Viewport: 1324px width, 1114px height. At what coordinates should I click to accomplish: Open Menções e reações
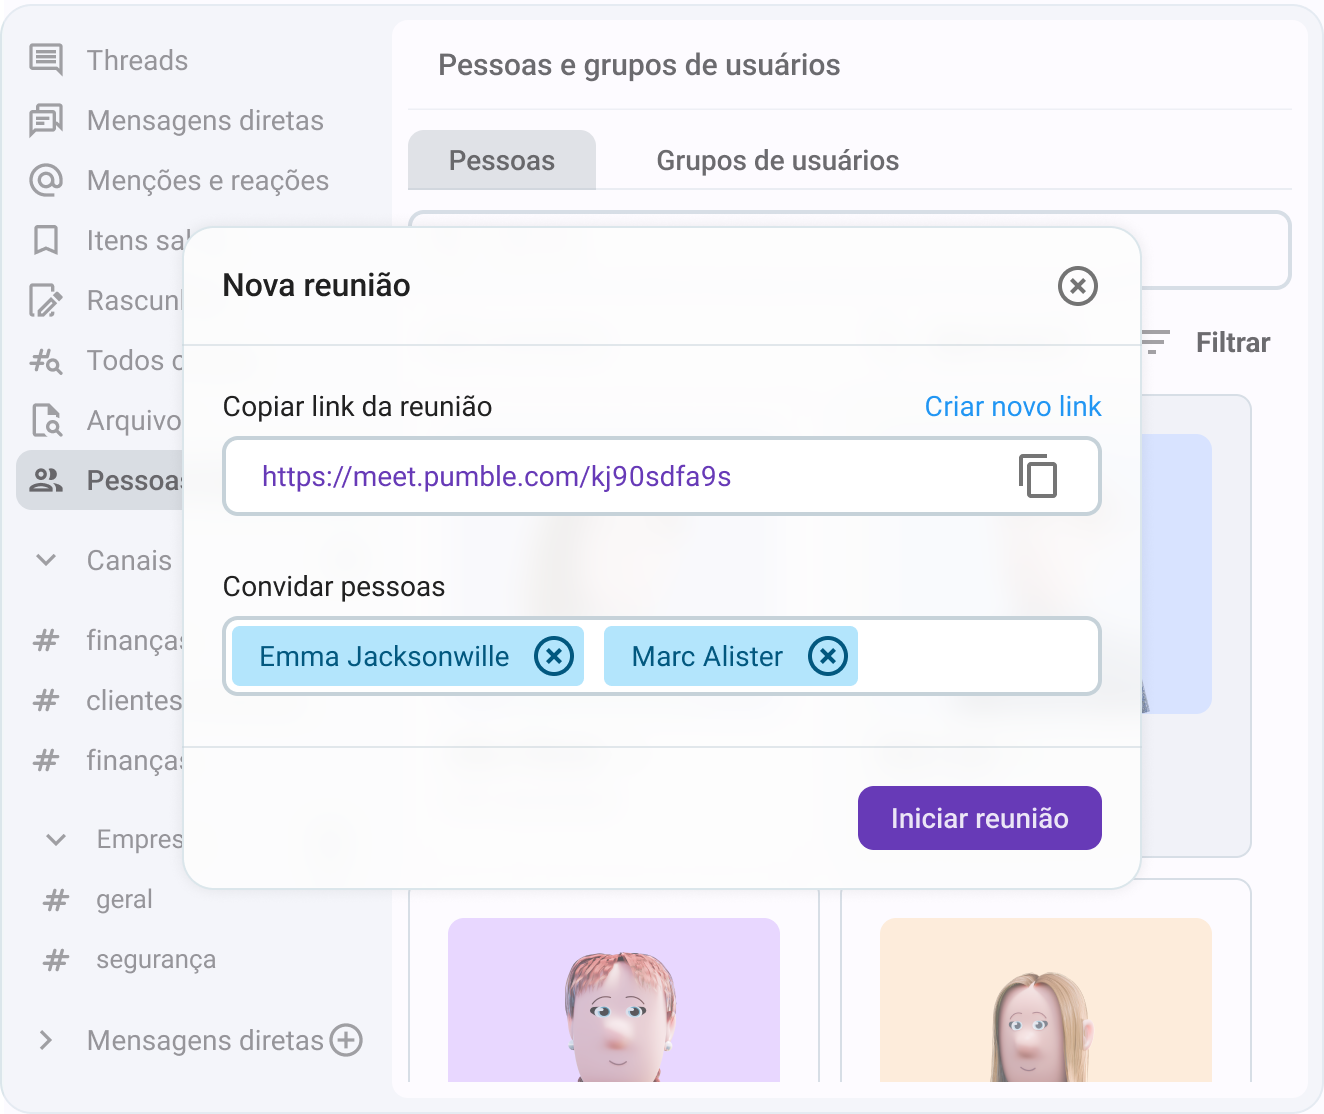click(207, 180)
